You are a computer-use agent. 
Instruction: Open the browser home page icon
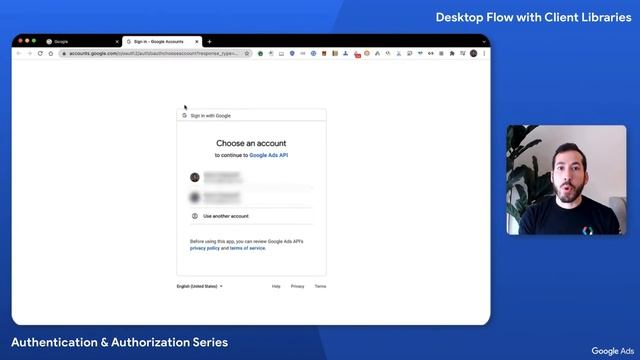[x=51, y=53]
